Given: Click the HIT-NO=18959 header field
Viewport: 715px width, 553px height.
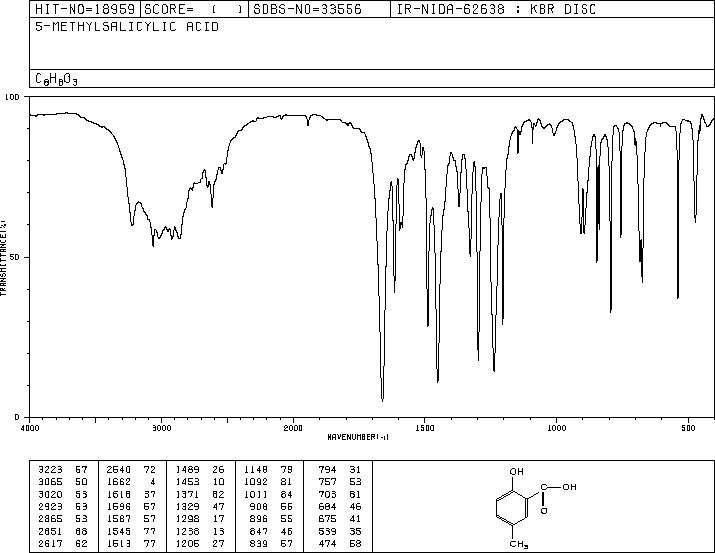Looking at the screenshot, I should pyautogui.click(x=85, y=9).
